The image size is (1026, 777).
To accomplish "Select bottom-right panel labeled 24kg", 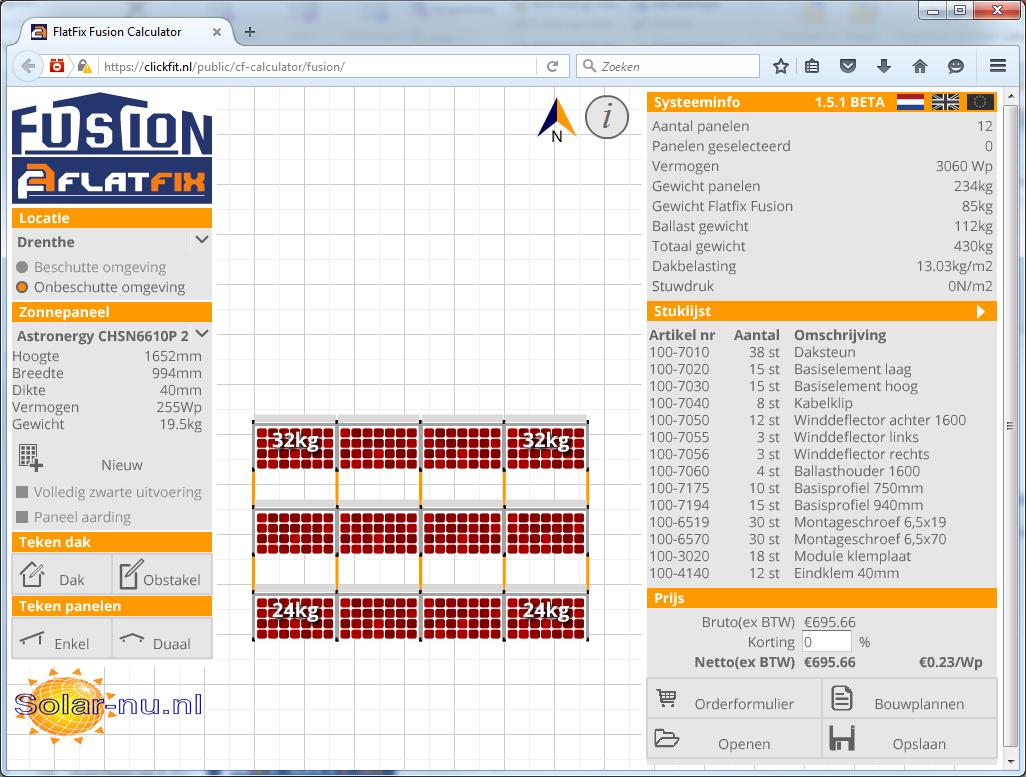I will coord(546,617).
